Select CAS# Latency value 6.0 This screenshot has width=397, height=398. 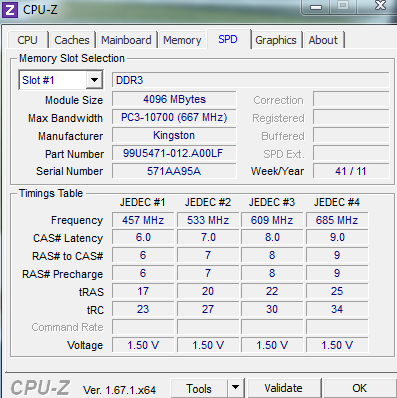(x=143, y=238)
